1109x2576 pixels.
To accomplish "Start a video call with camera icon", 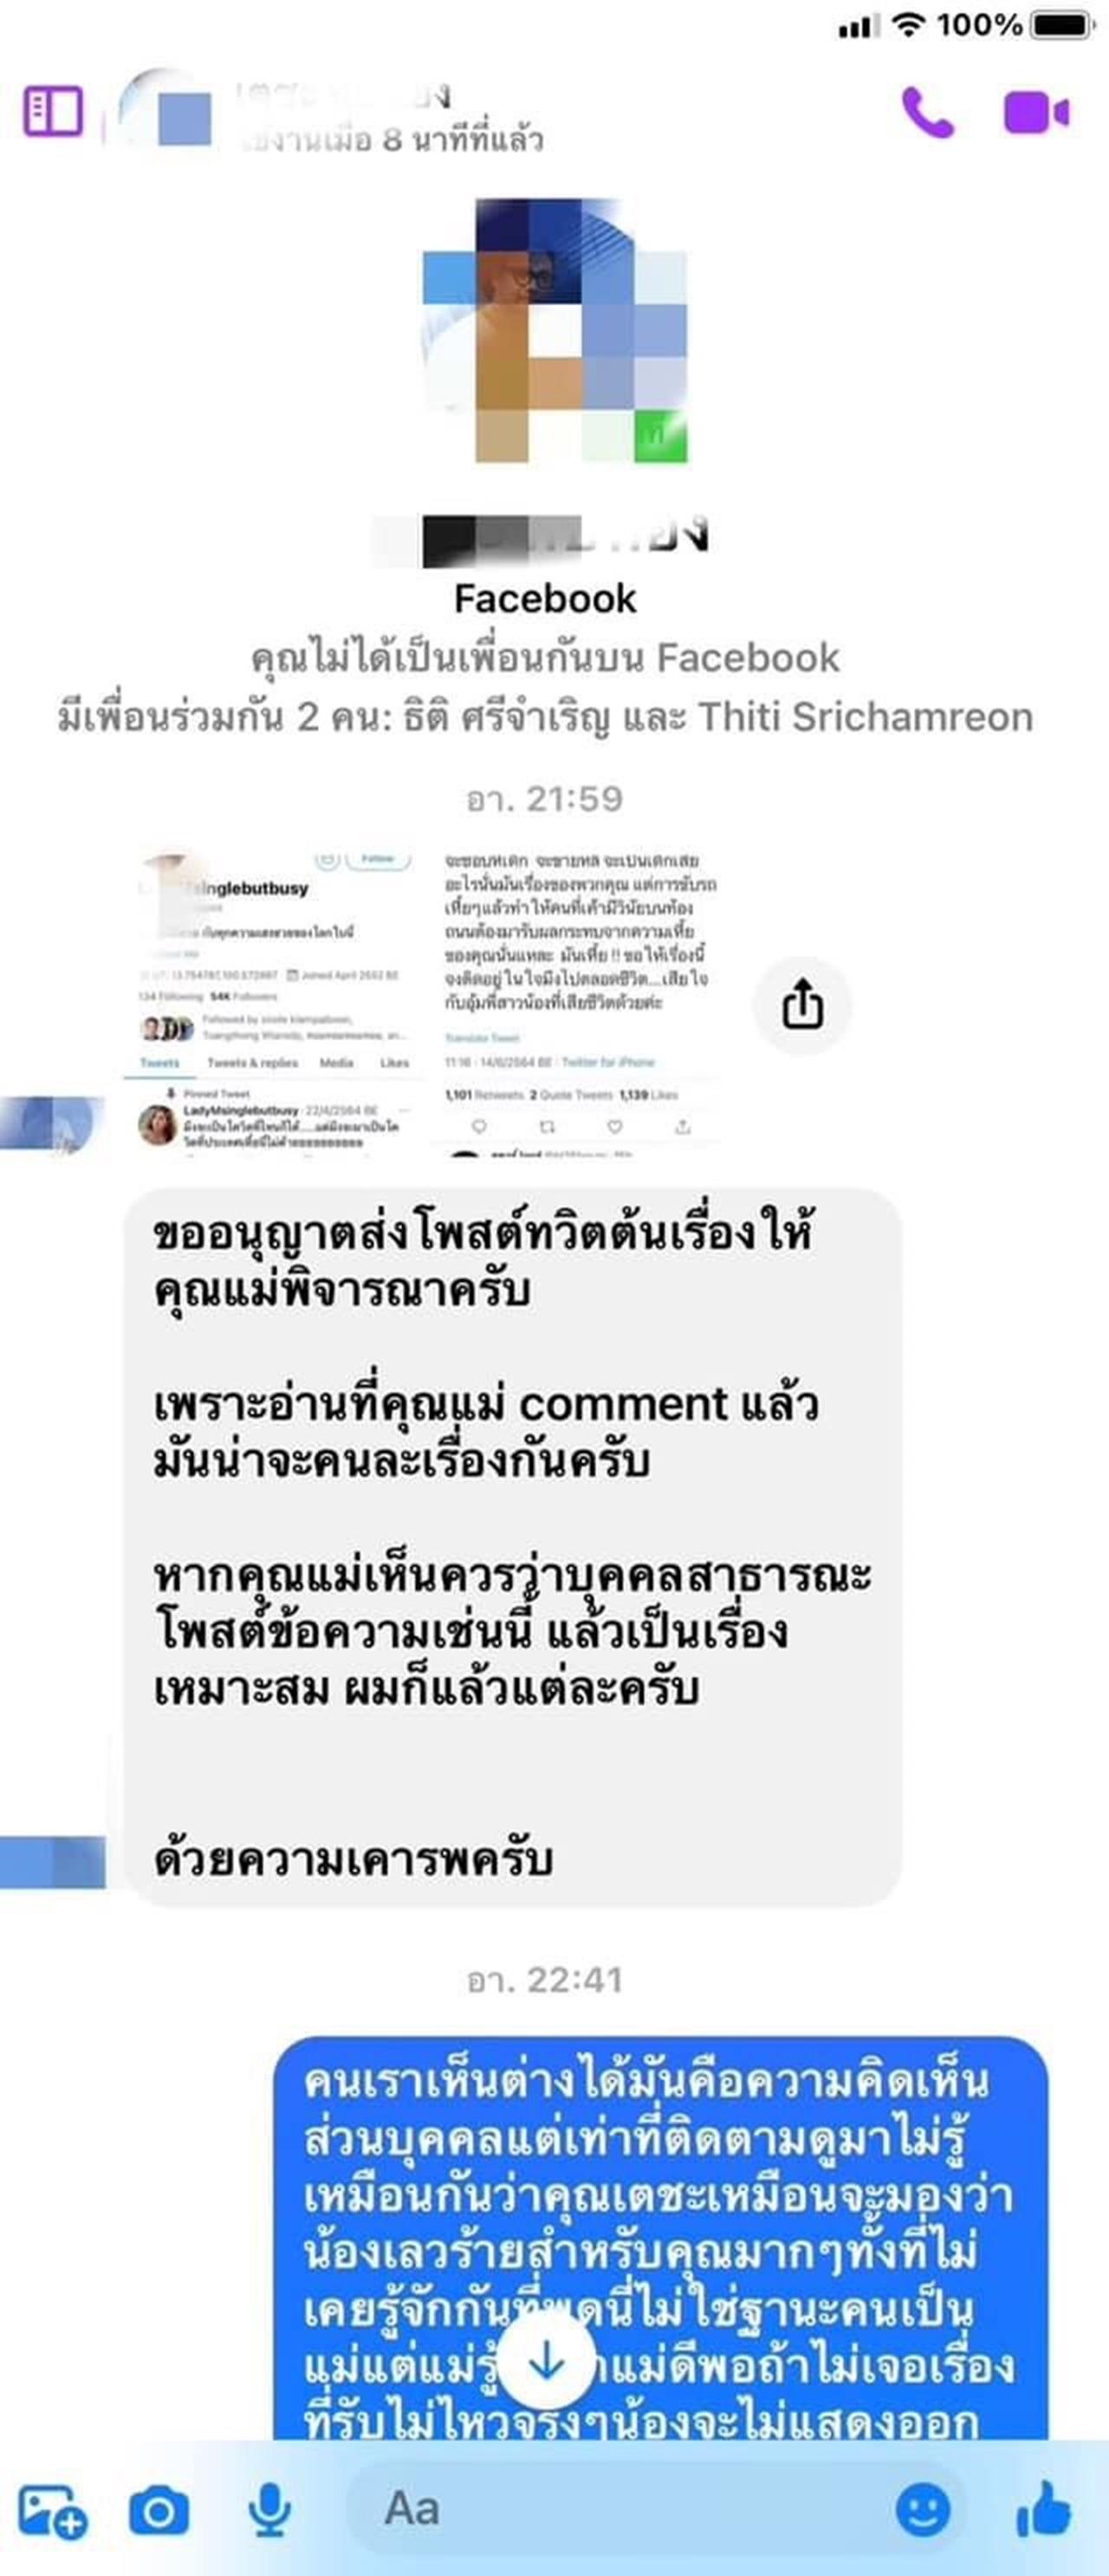I will (x=1036, y=112).
